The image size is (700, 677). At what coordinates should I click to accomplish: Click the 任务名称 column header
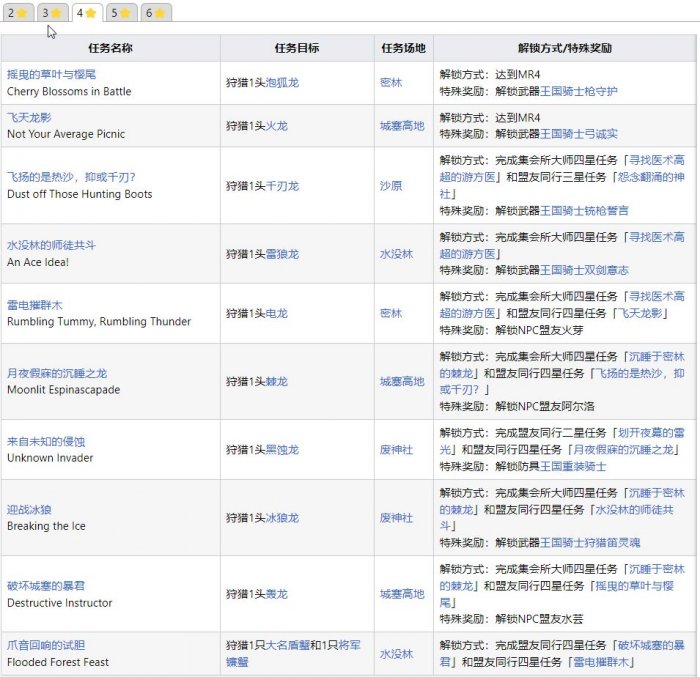pos(110,48)
